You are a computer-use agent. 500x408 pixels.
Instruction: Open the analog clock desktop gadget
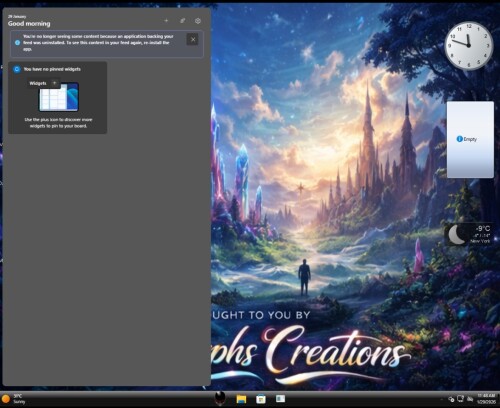469,45
